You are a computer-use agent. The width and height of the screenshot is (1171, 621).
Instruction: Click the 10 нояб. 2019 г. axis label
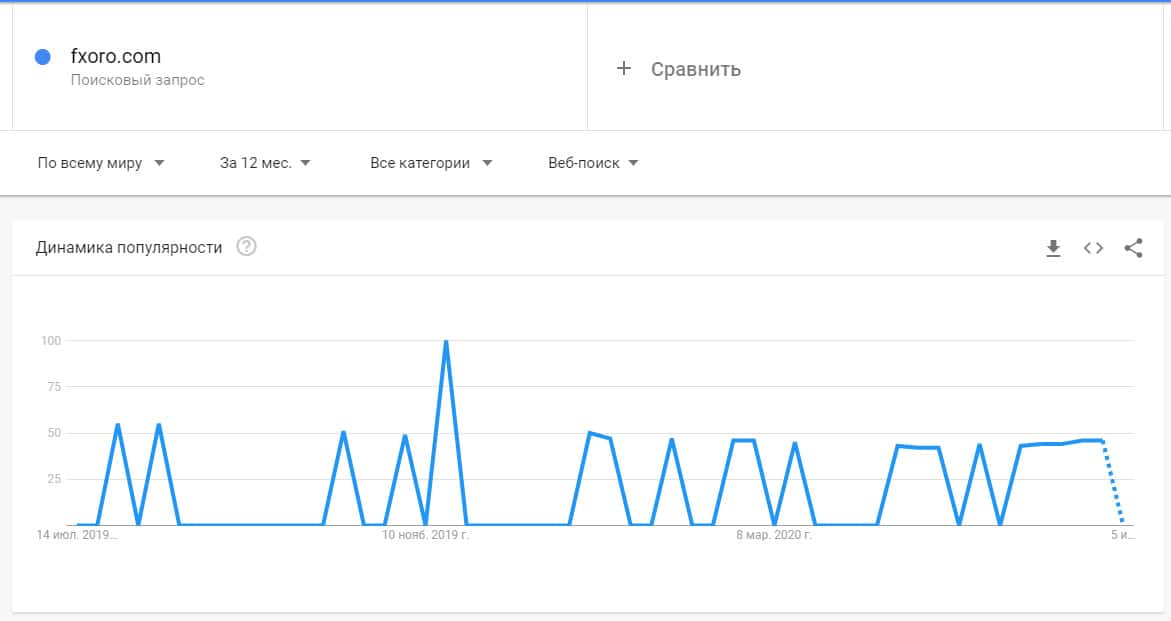426,536
